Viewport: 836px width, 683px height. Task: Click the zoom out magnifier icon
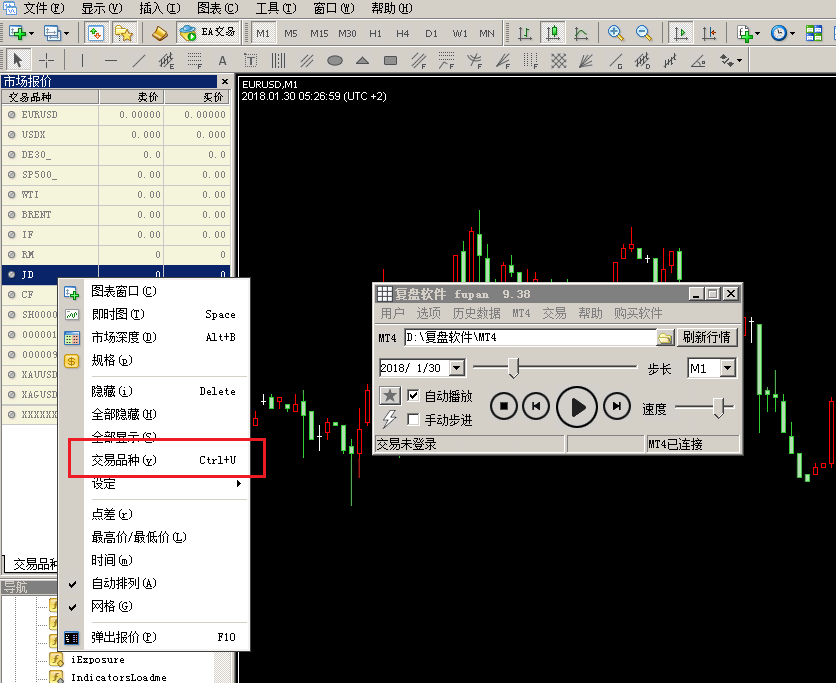(643, 33)
